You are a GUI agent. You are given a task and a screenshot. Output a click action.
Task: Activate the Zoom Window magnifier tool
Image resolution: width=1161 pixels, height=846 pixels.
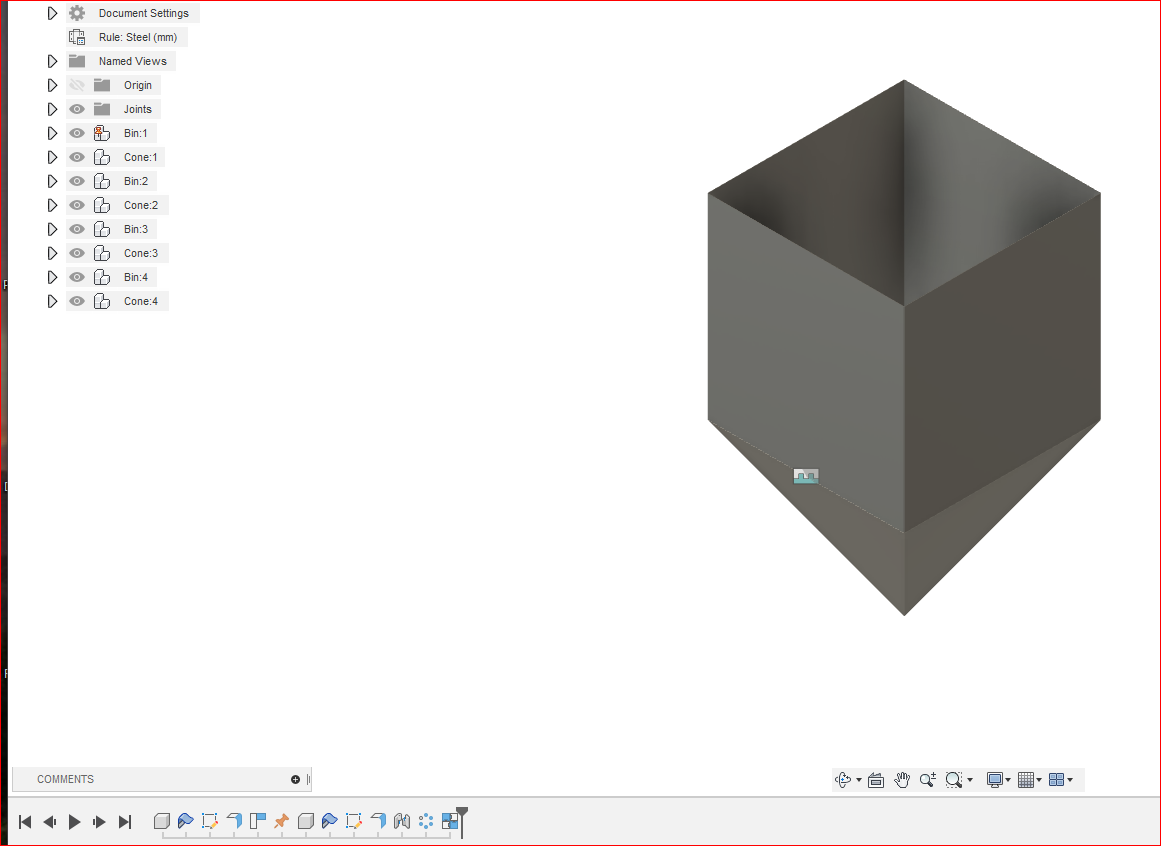954,779
